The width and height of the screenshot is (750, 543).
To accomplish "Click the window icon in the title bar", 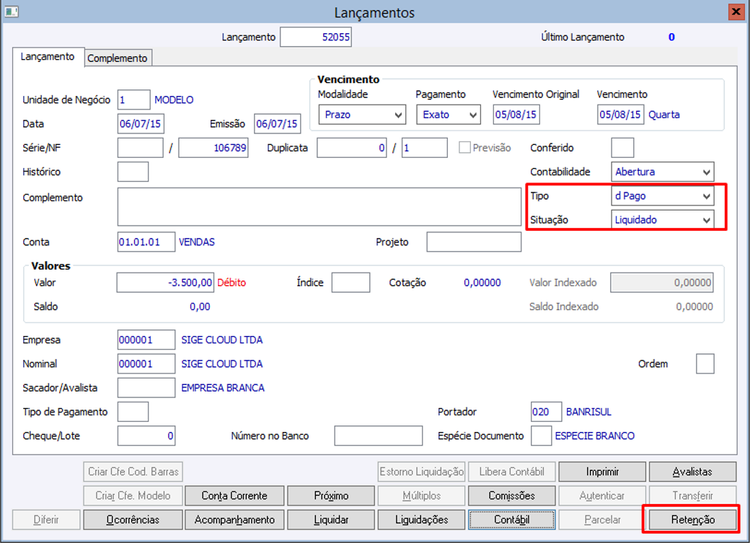I will (x=11, y=11).
